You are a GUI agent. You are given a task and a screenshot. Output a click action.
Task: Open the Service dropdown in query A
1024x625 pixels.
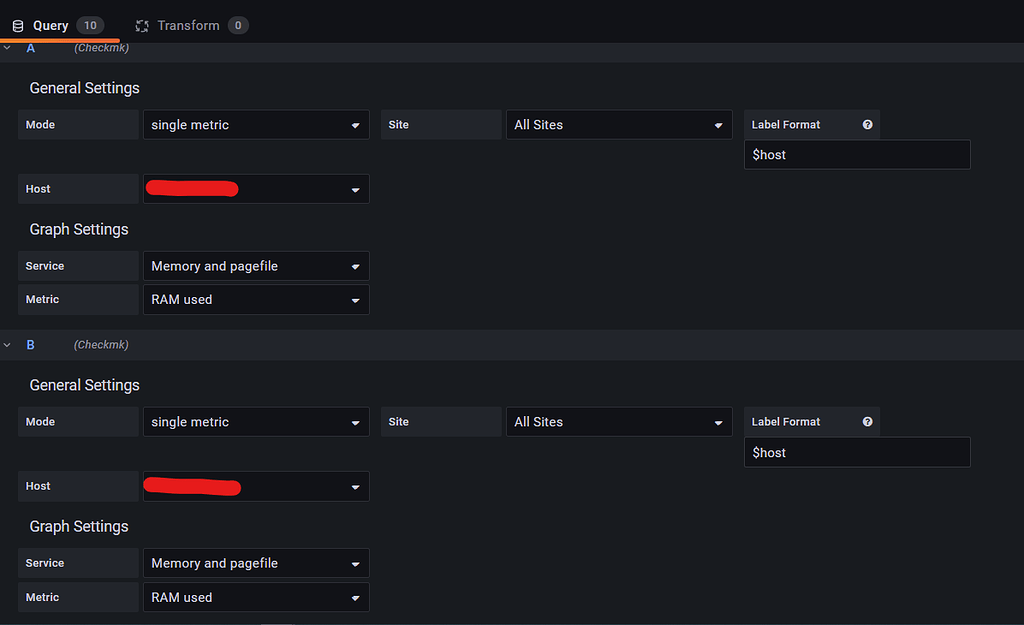[x=255, y=266]
